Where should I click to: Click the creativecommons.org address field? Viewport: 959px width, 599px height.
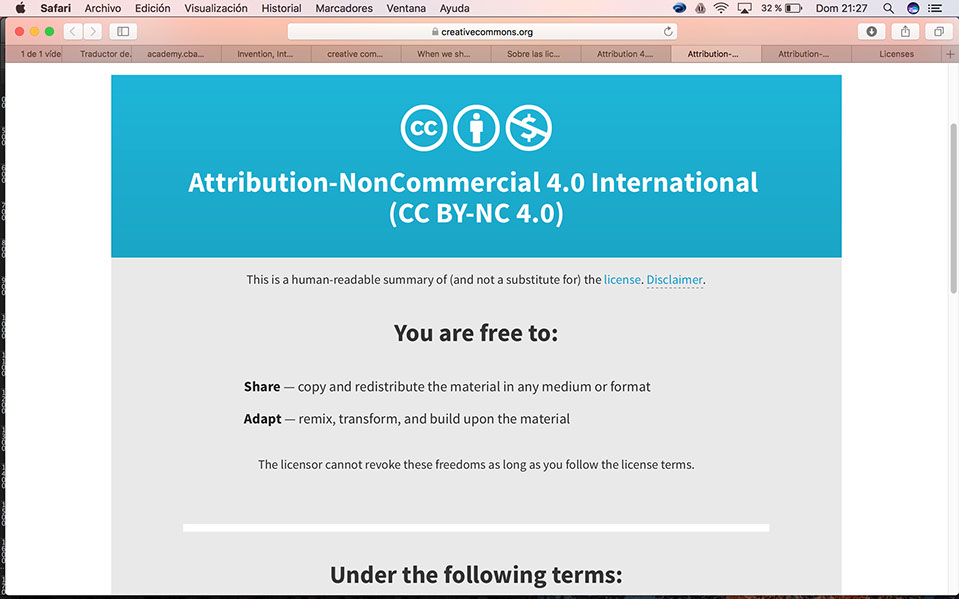point(483,32)
